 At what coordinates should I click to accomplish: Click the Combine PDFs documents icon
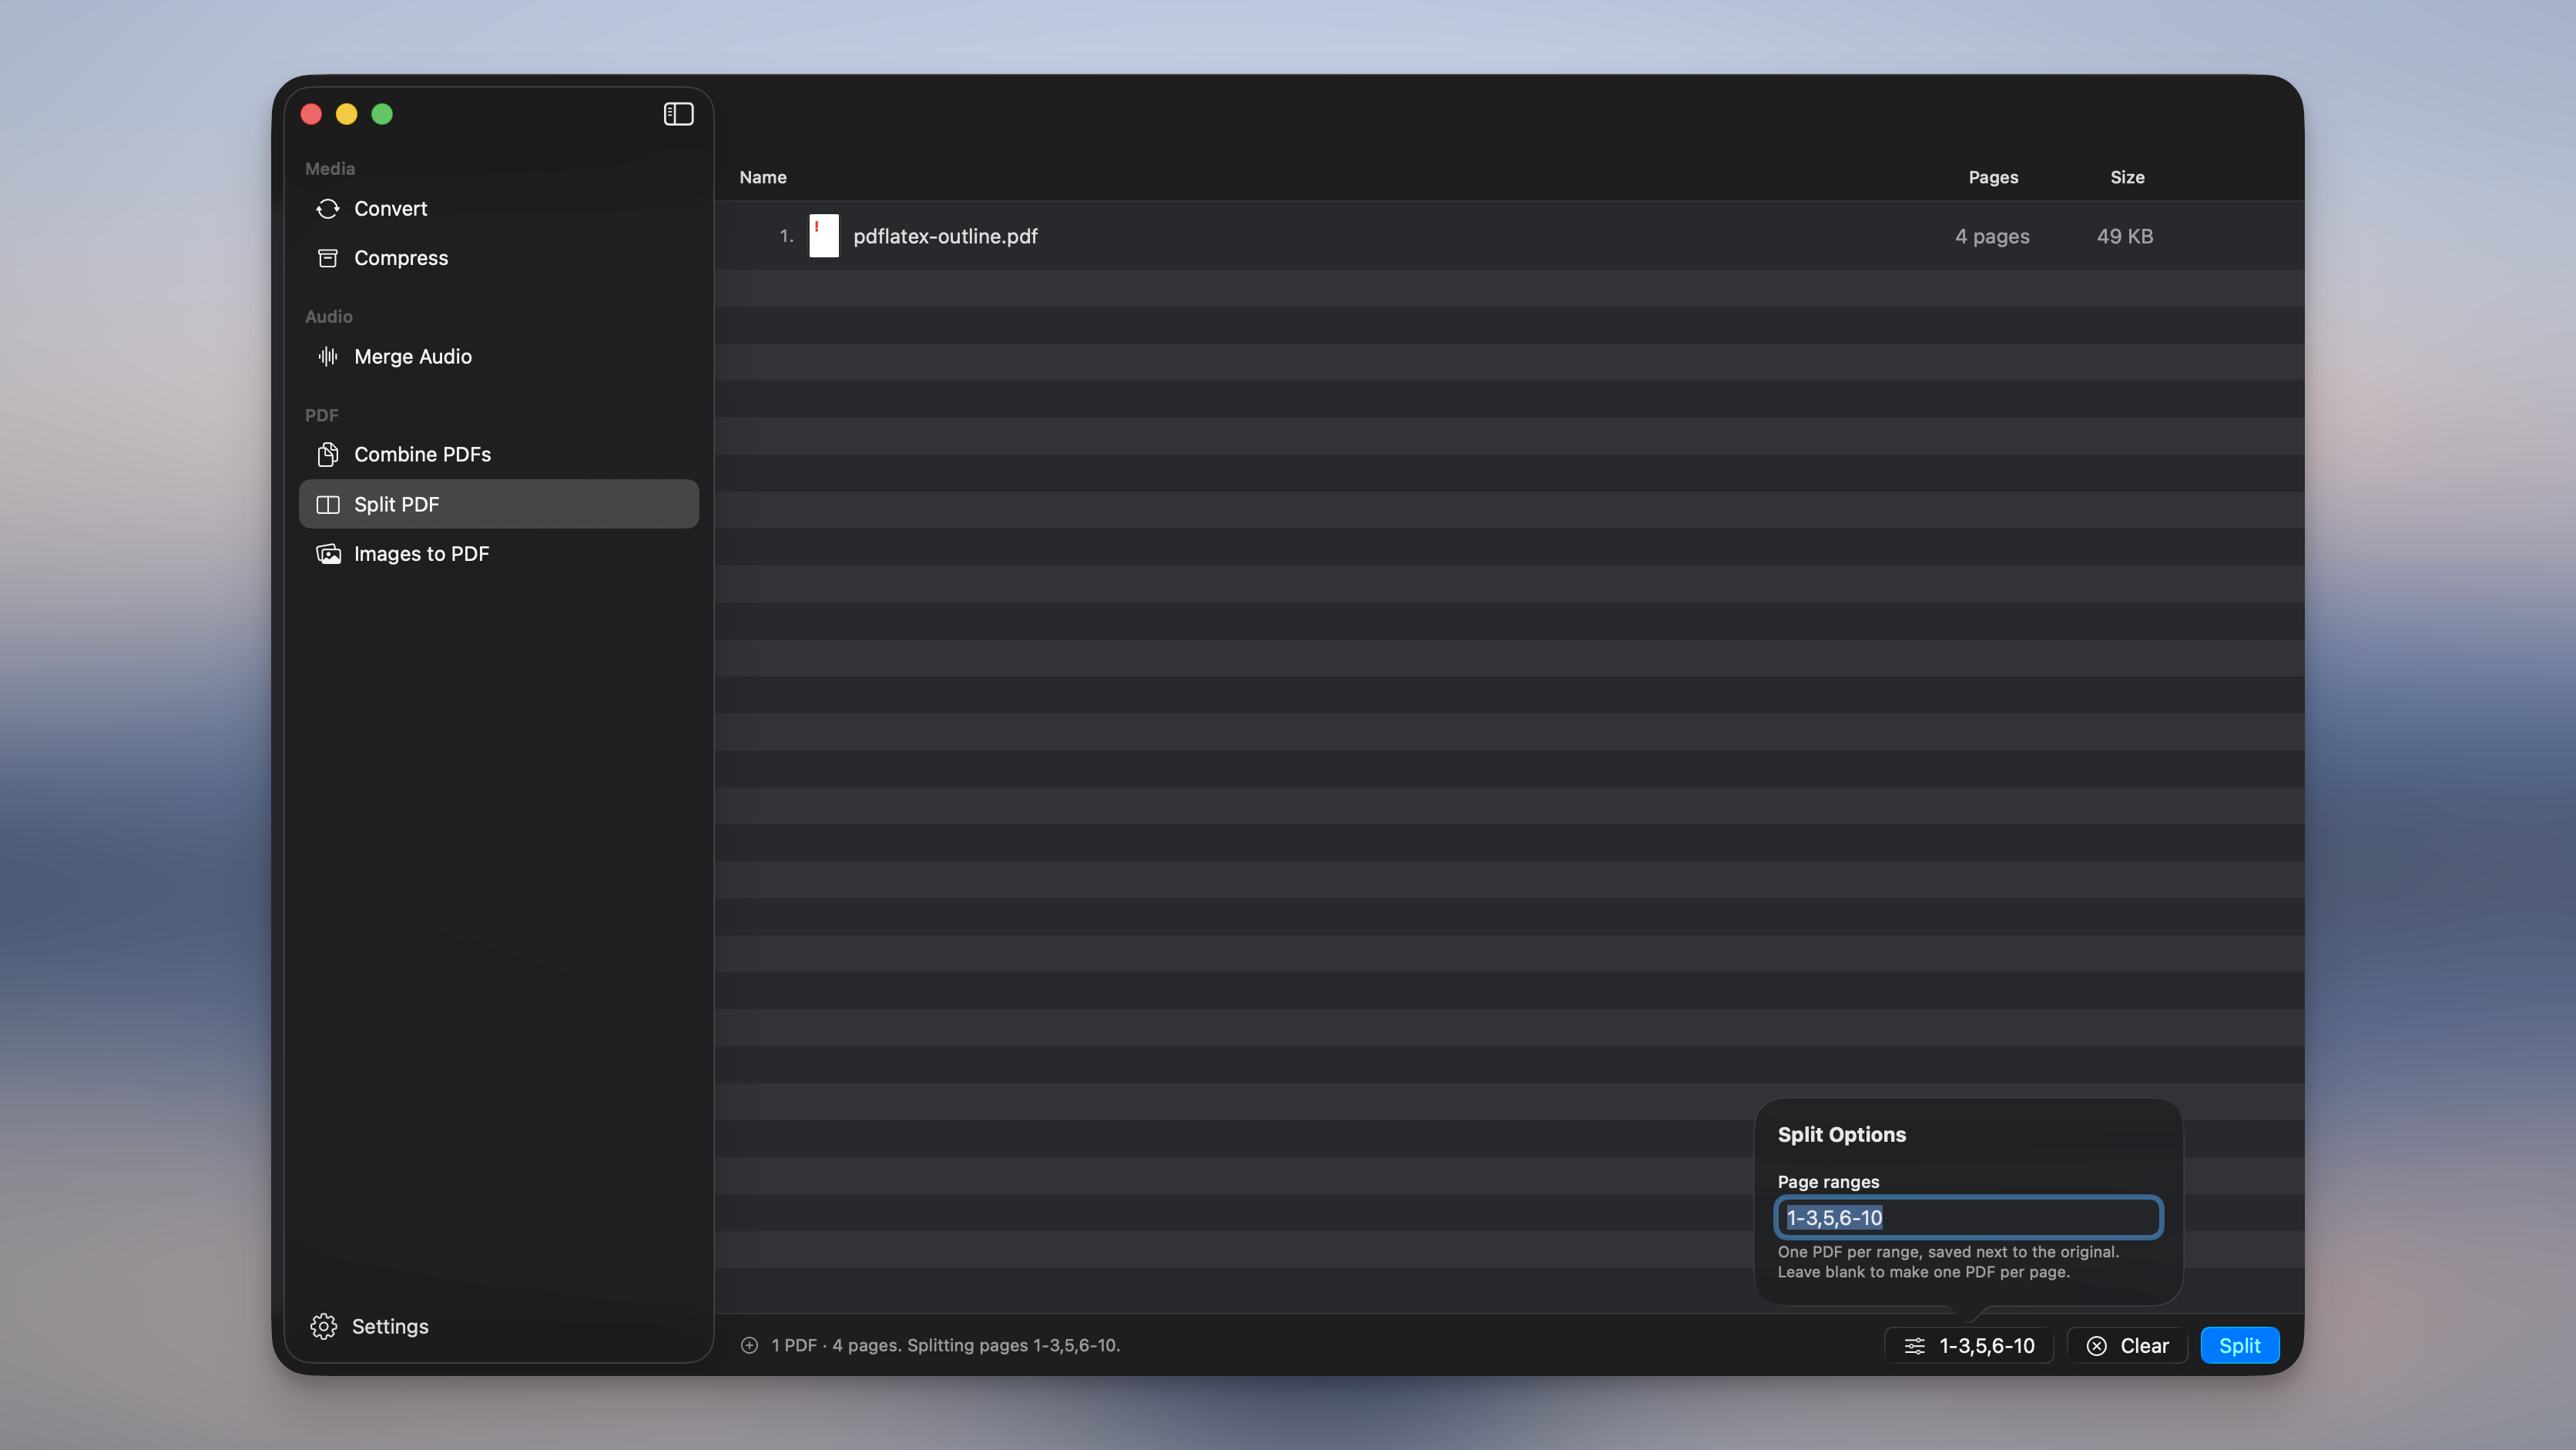tap(328, 454)
